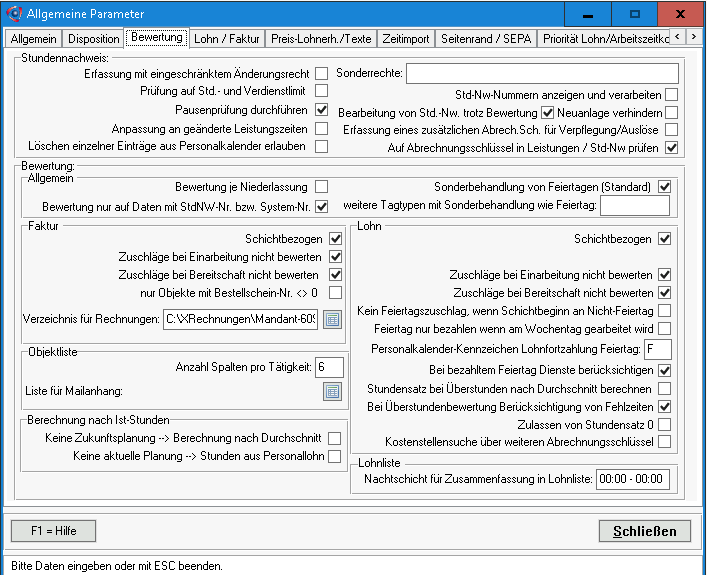Click the Allgemeine Parameter app icon in title bar
Viewport: 707px width, 575px height.
pos(14,14)
